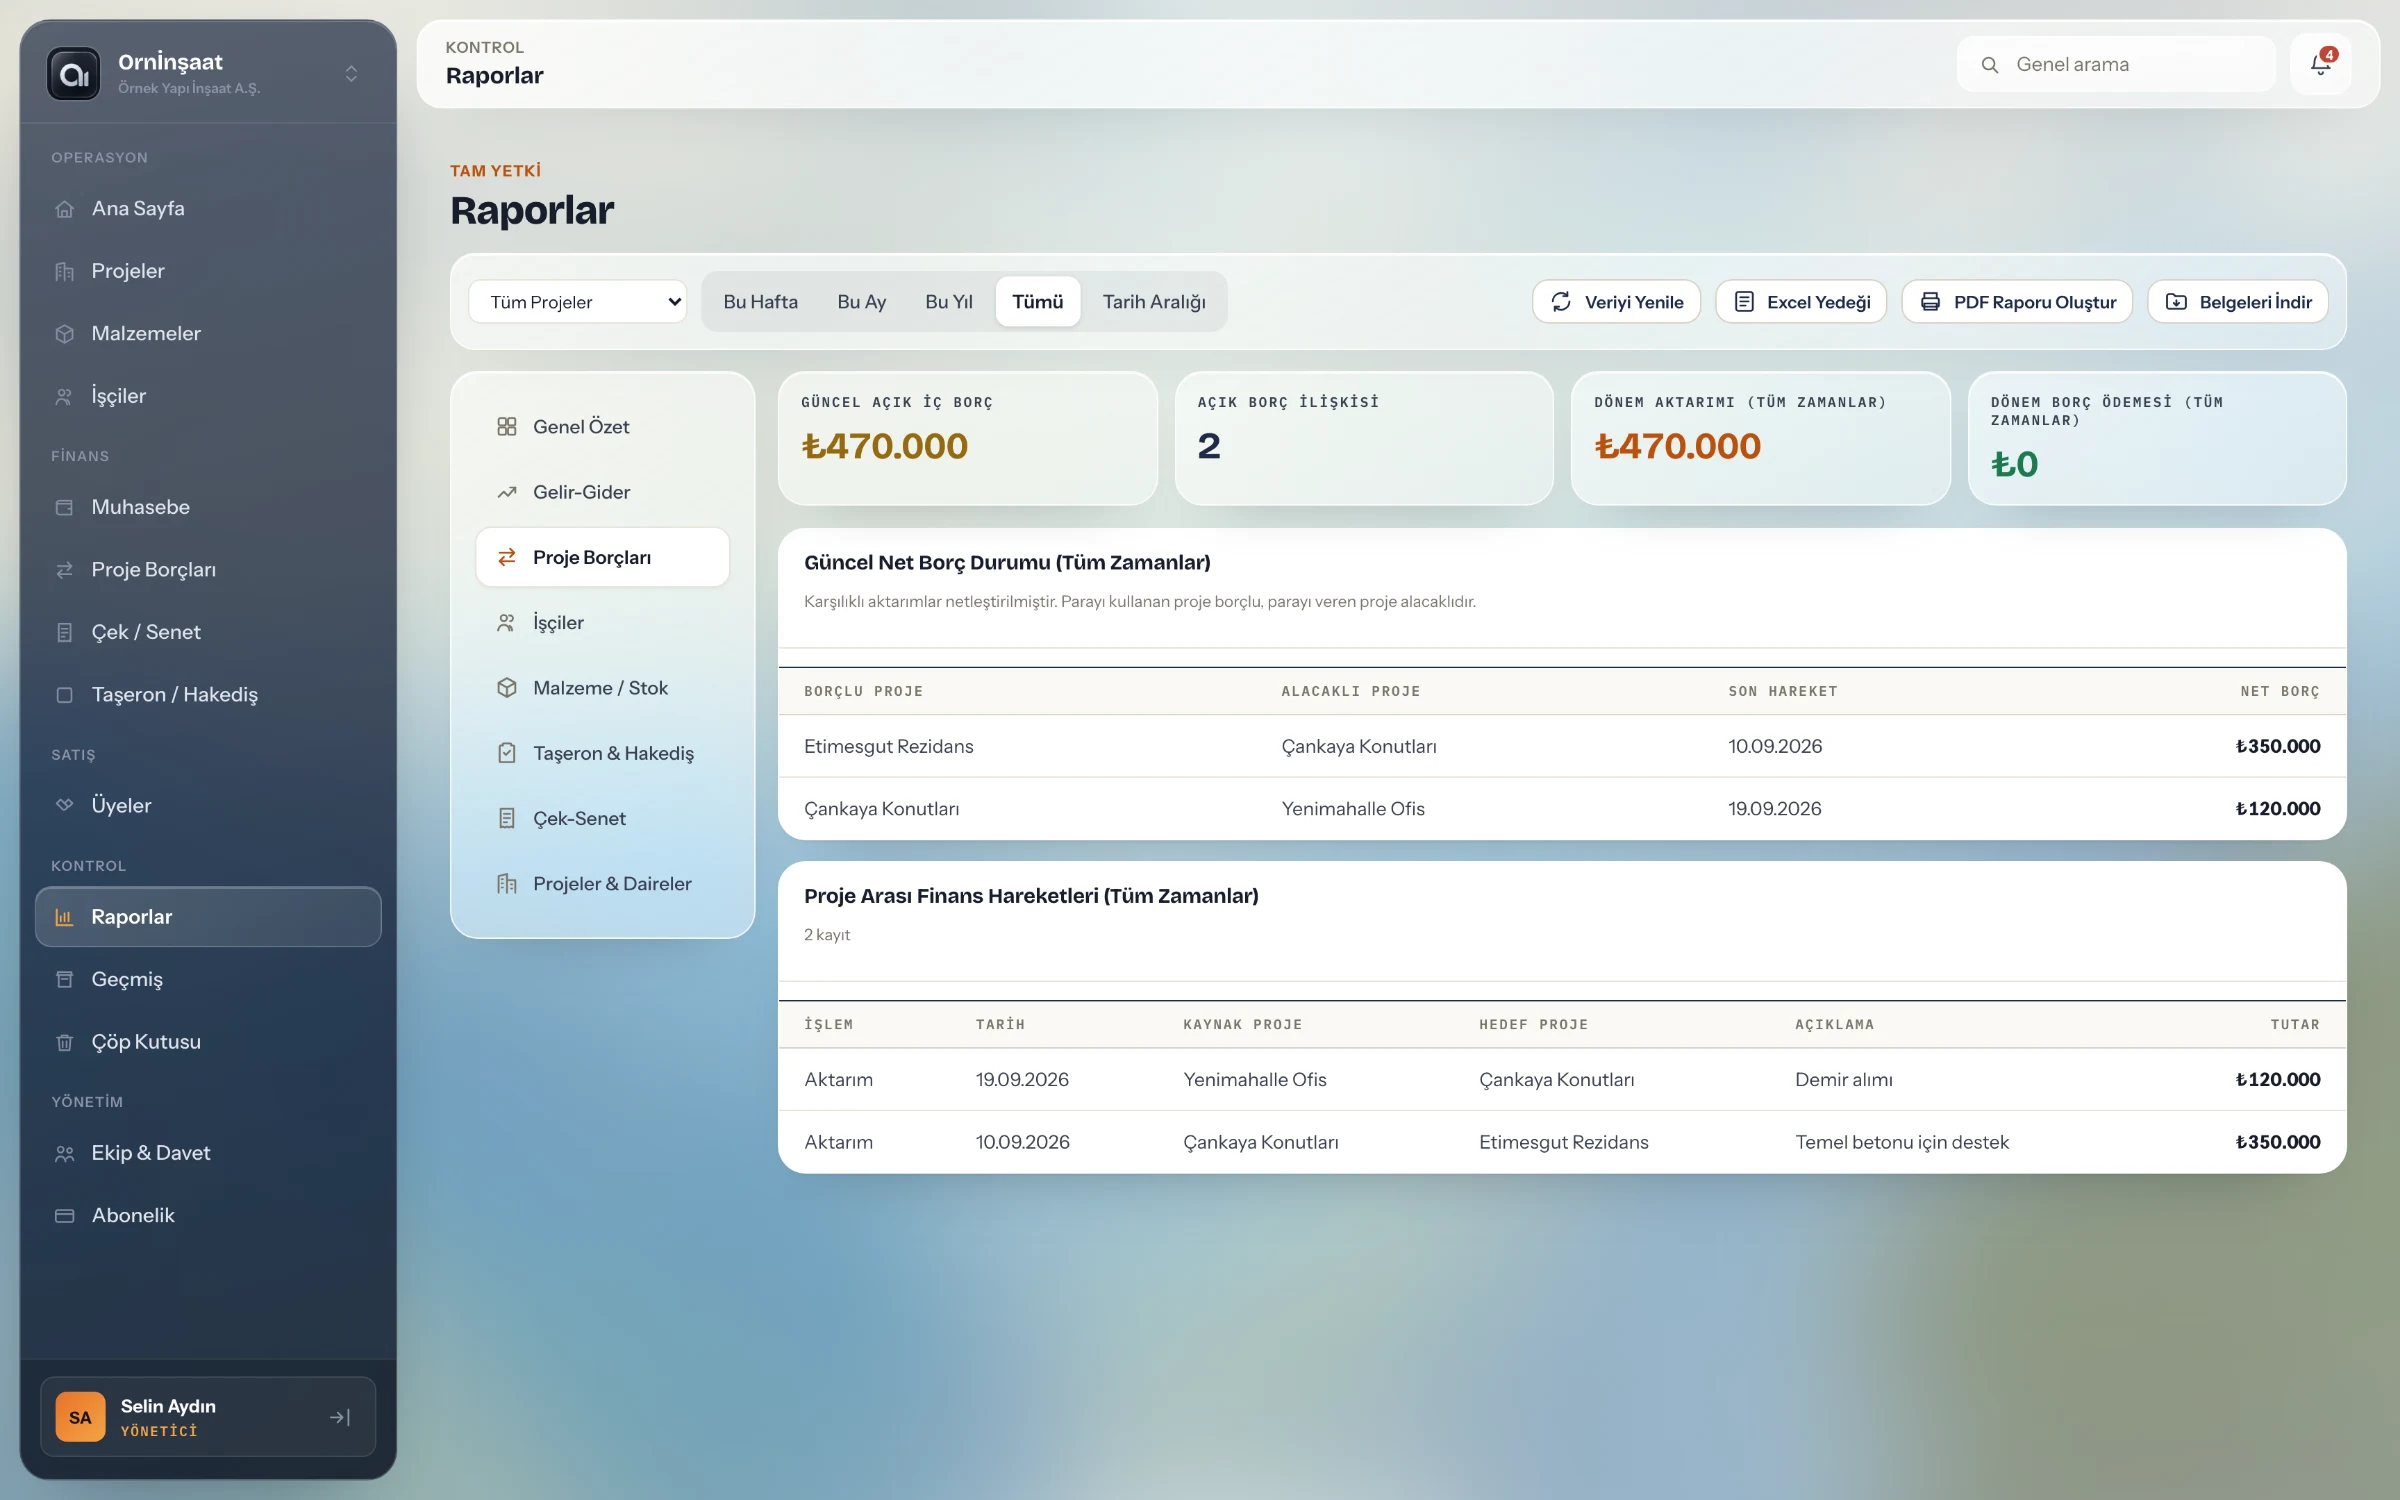The width and height of the screenshot is (2400, 1500).
Task: Click the Çek-Senet document icon in report menu
Action: (507, 818)
